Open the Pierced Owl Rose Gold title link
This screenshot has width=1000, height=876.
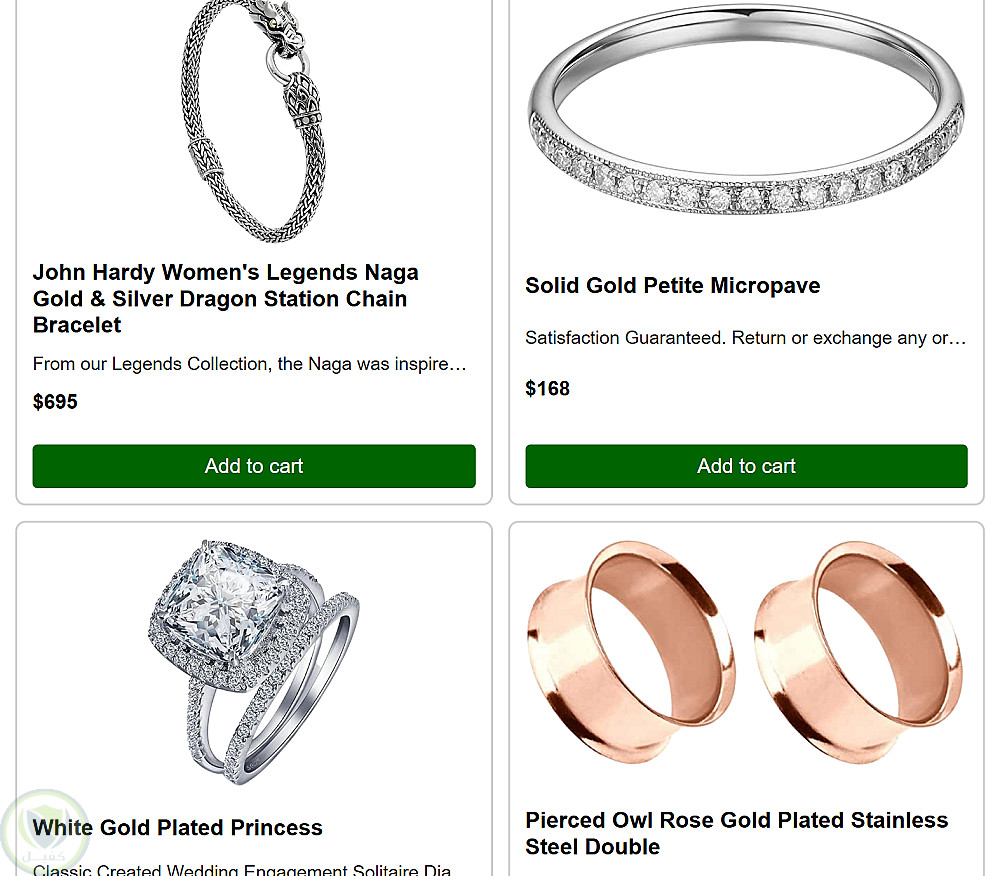pos(736,833)
